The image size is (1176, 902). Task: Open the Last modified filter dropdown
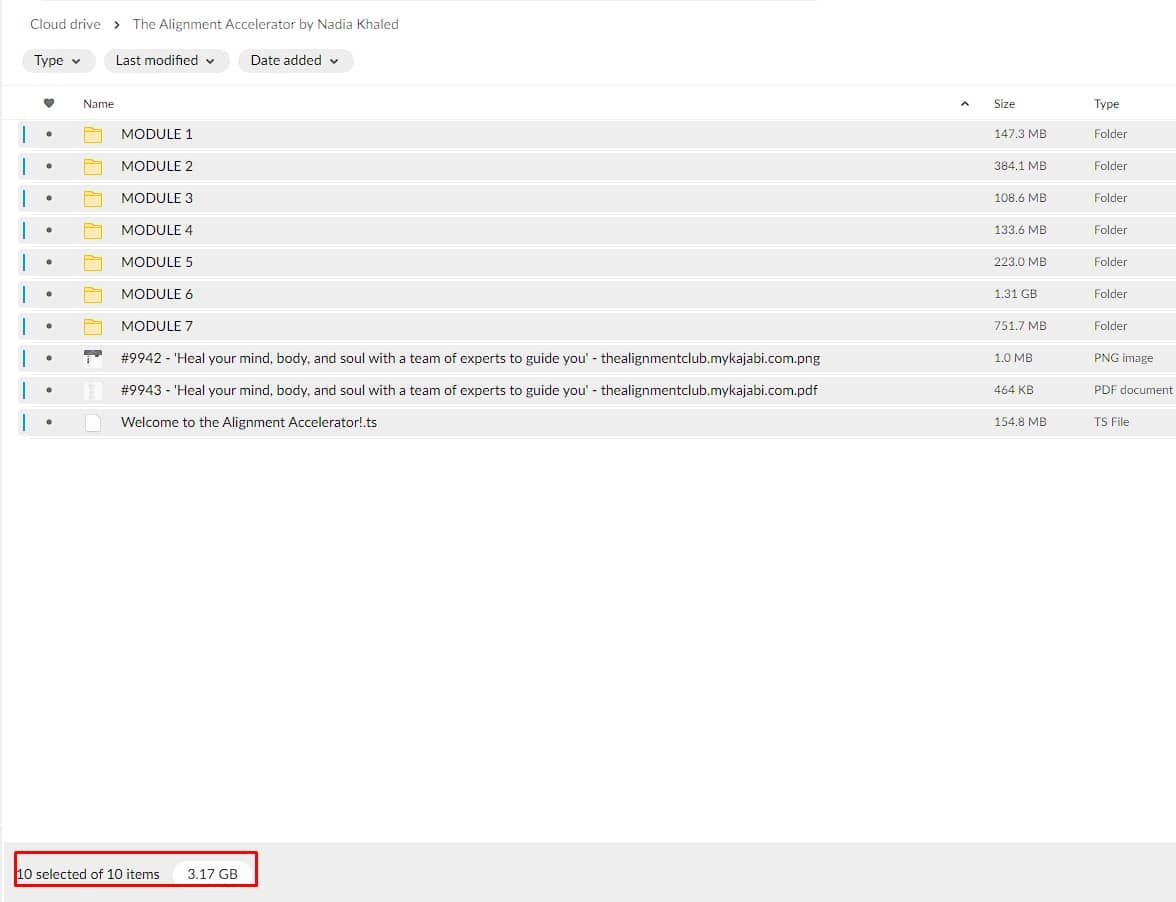[x=166, y=61]
